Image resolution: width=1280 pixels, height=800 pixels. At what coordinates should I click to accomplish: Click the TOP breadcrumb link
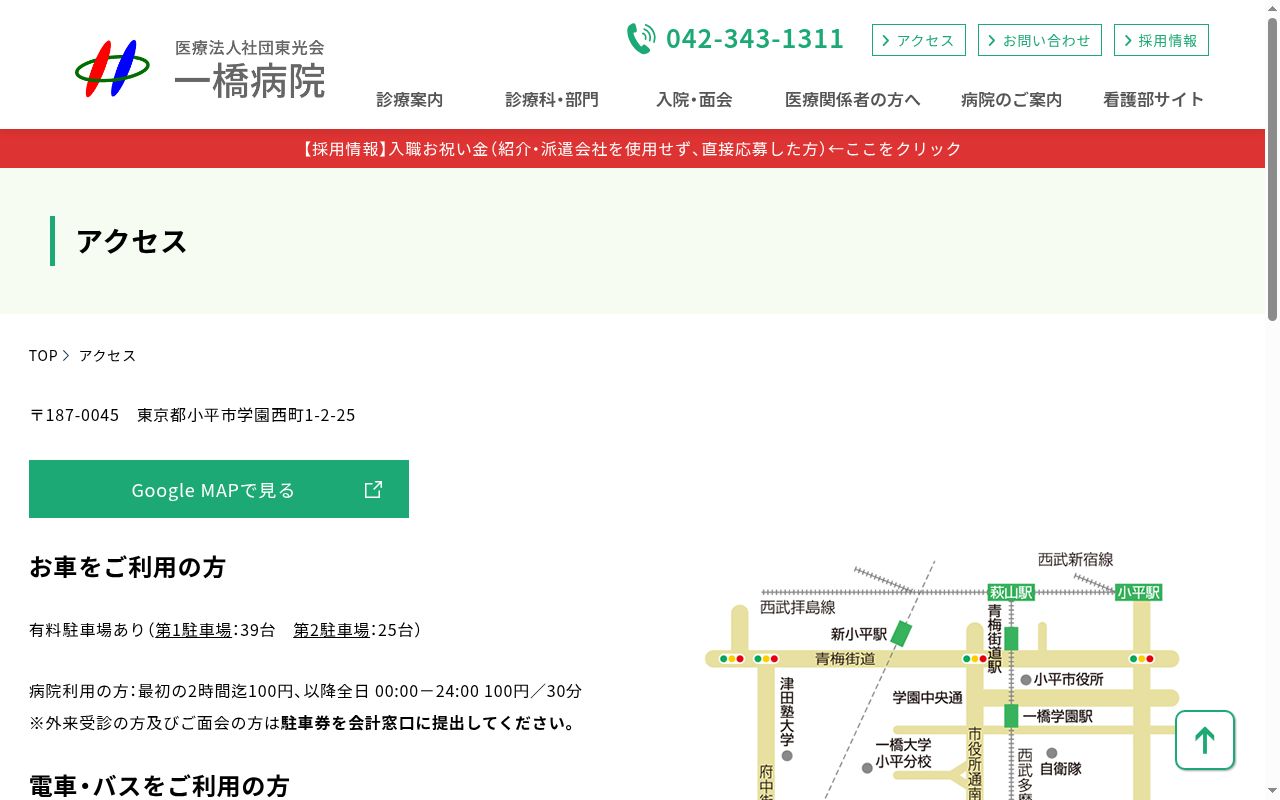(x=43, y=355)
